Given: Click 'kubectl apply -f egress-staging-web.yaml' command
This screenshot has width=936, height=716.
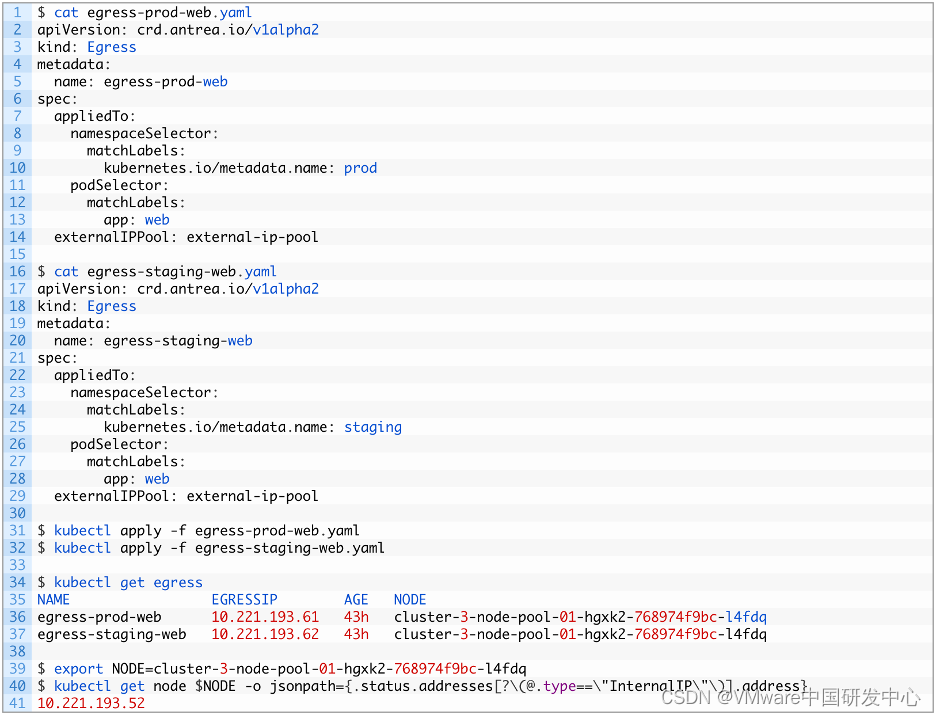Looking at the screenshot, I should point(219,548).
